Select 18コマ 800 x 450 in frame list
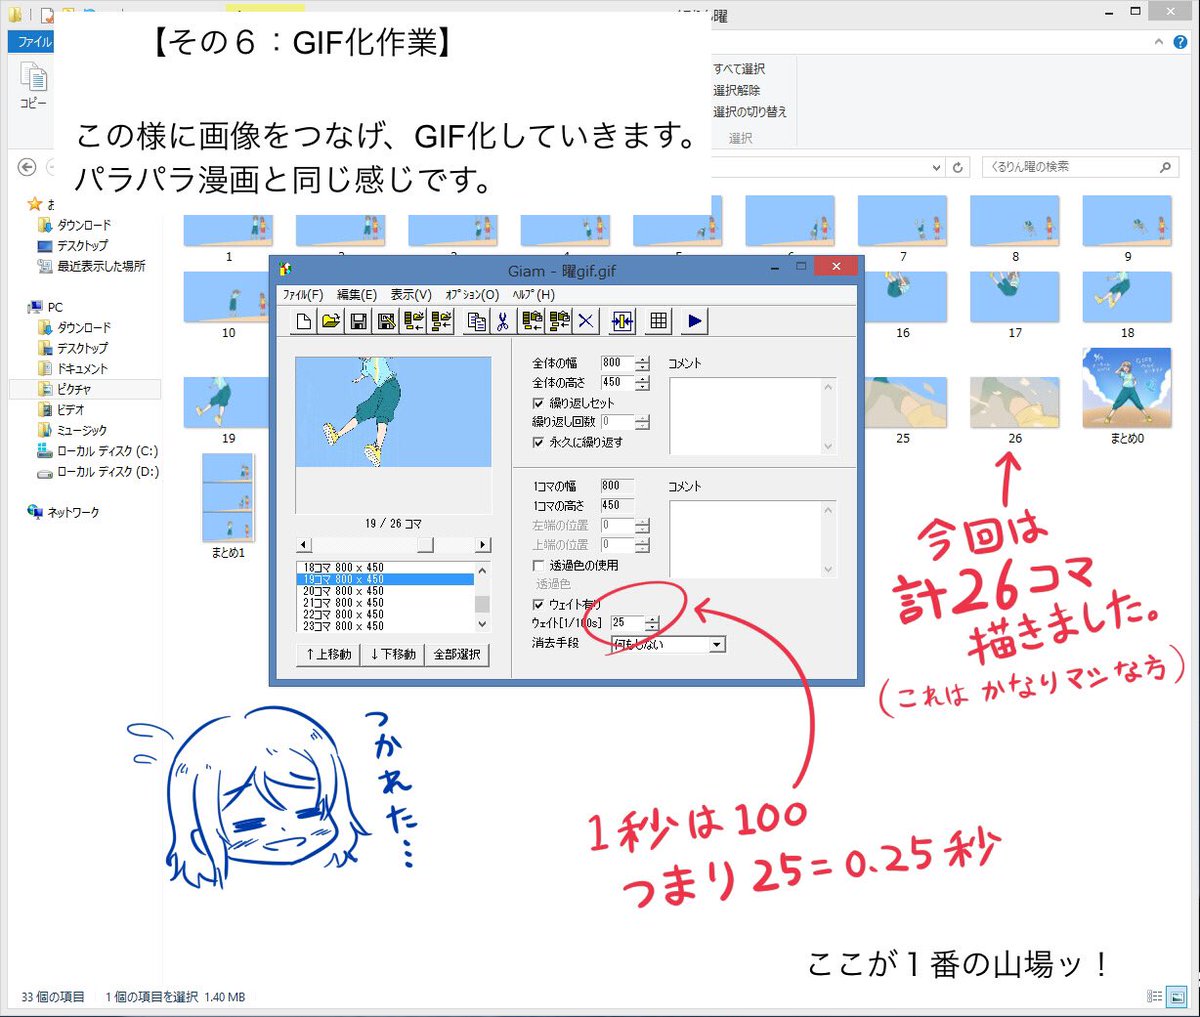The height and width of the screenshot is (1017, 1200). 385,567
